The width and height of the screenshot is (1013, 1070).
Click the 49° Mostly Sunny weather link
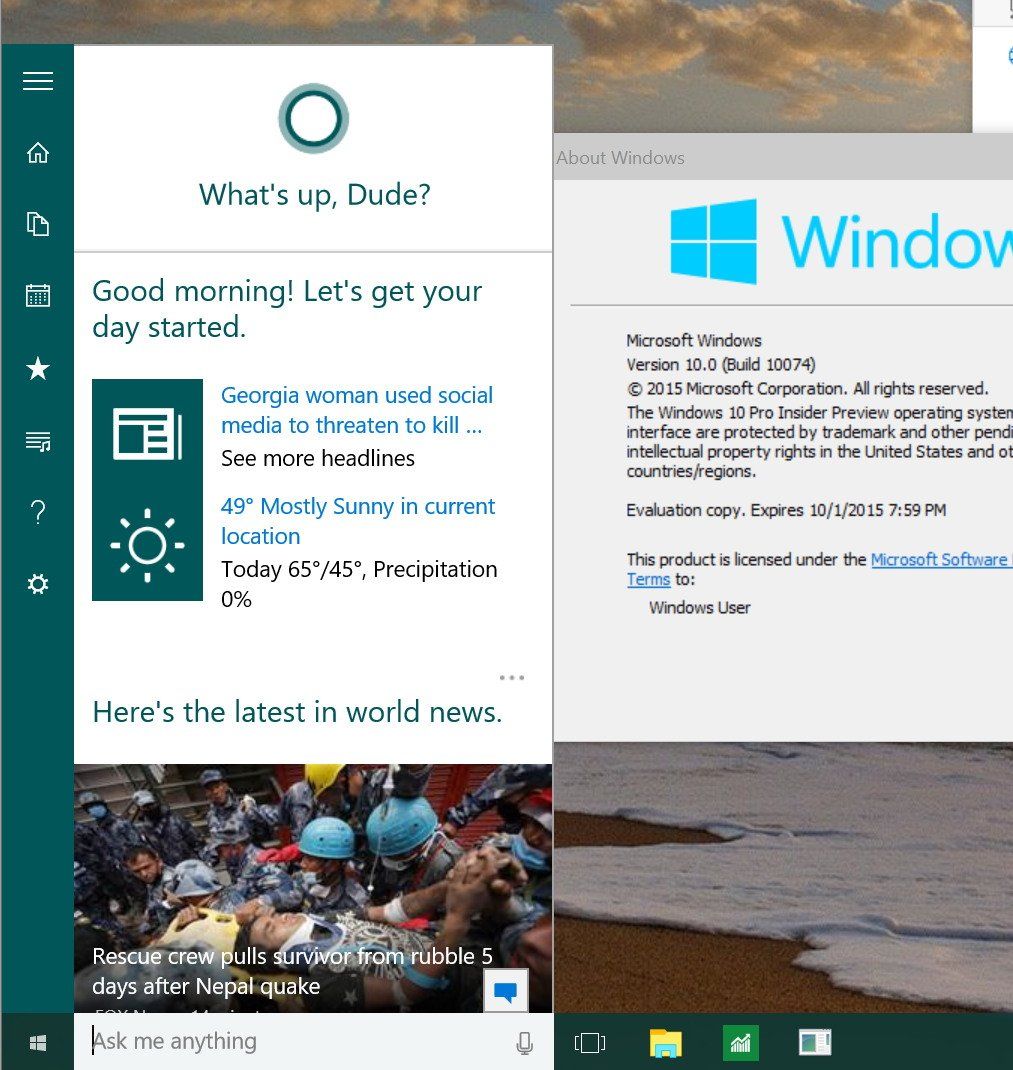point(358,521)
